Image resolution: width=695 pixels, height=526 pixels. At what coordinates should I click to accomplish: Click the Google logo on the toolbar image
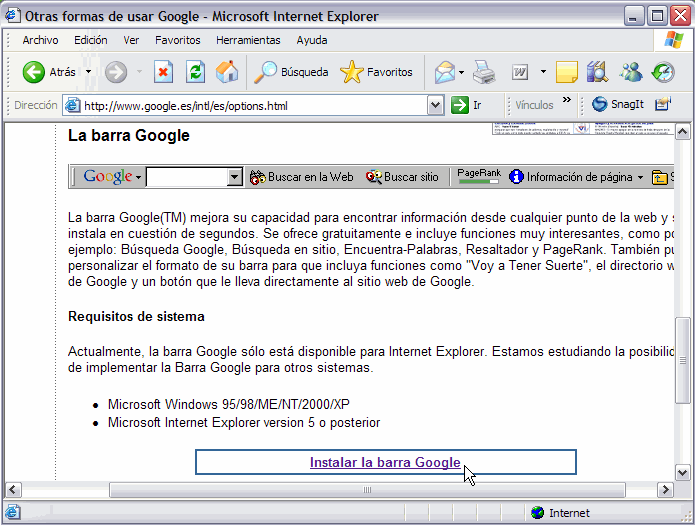(108, 176)
